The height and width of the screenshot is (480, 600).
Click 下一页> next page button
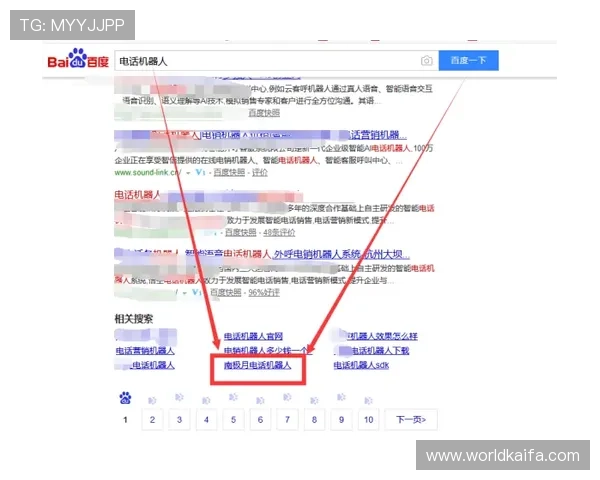pos(411,420)
